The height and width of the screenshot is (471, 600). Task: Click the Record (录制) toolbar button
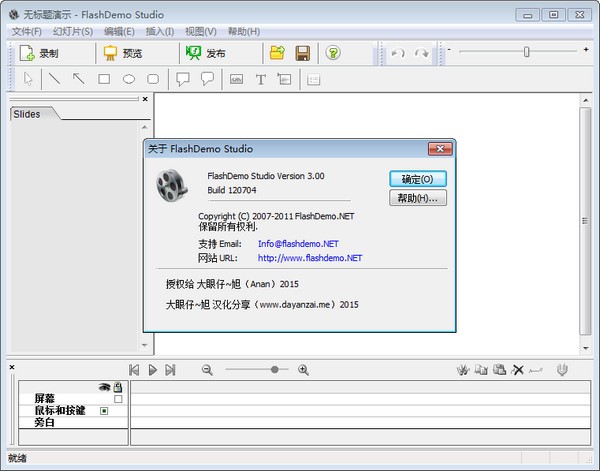(40, 54)
